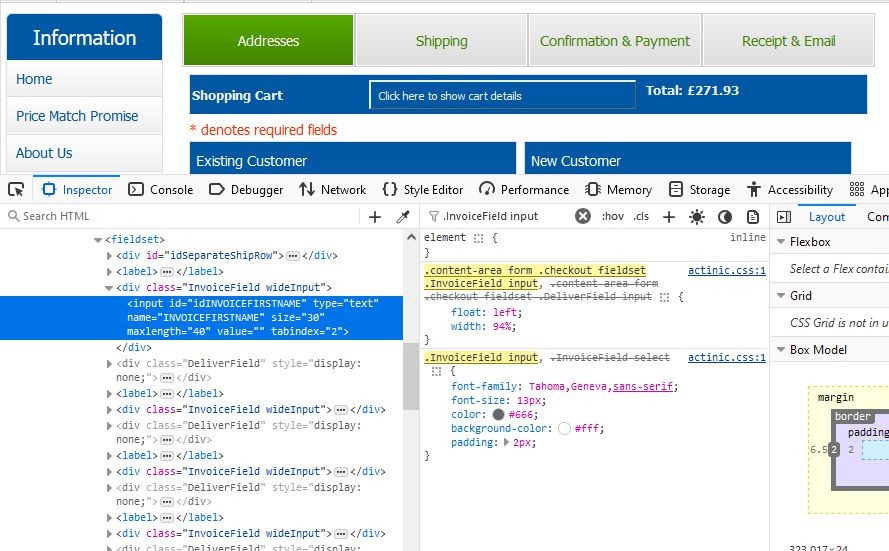Toggle print media simulation icon

click(751, 216)
